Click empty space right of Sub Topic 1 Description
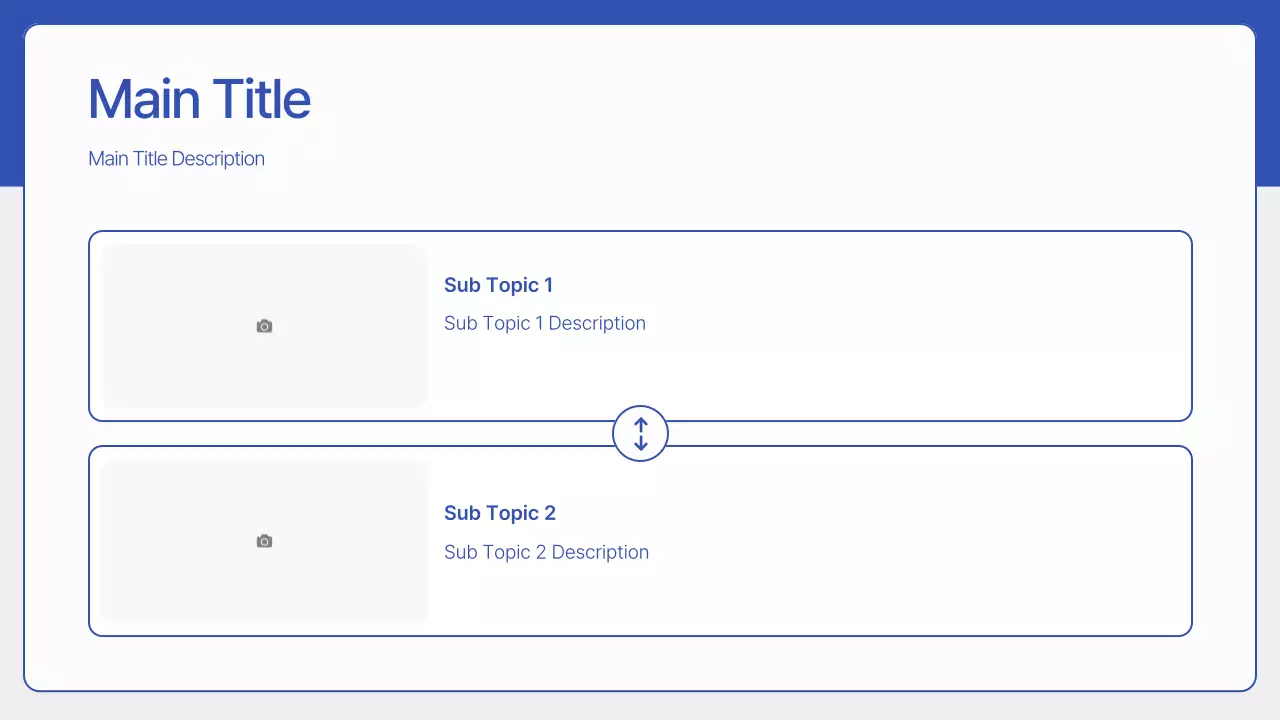The image size is (1280, 720). tap(900, 325)
